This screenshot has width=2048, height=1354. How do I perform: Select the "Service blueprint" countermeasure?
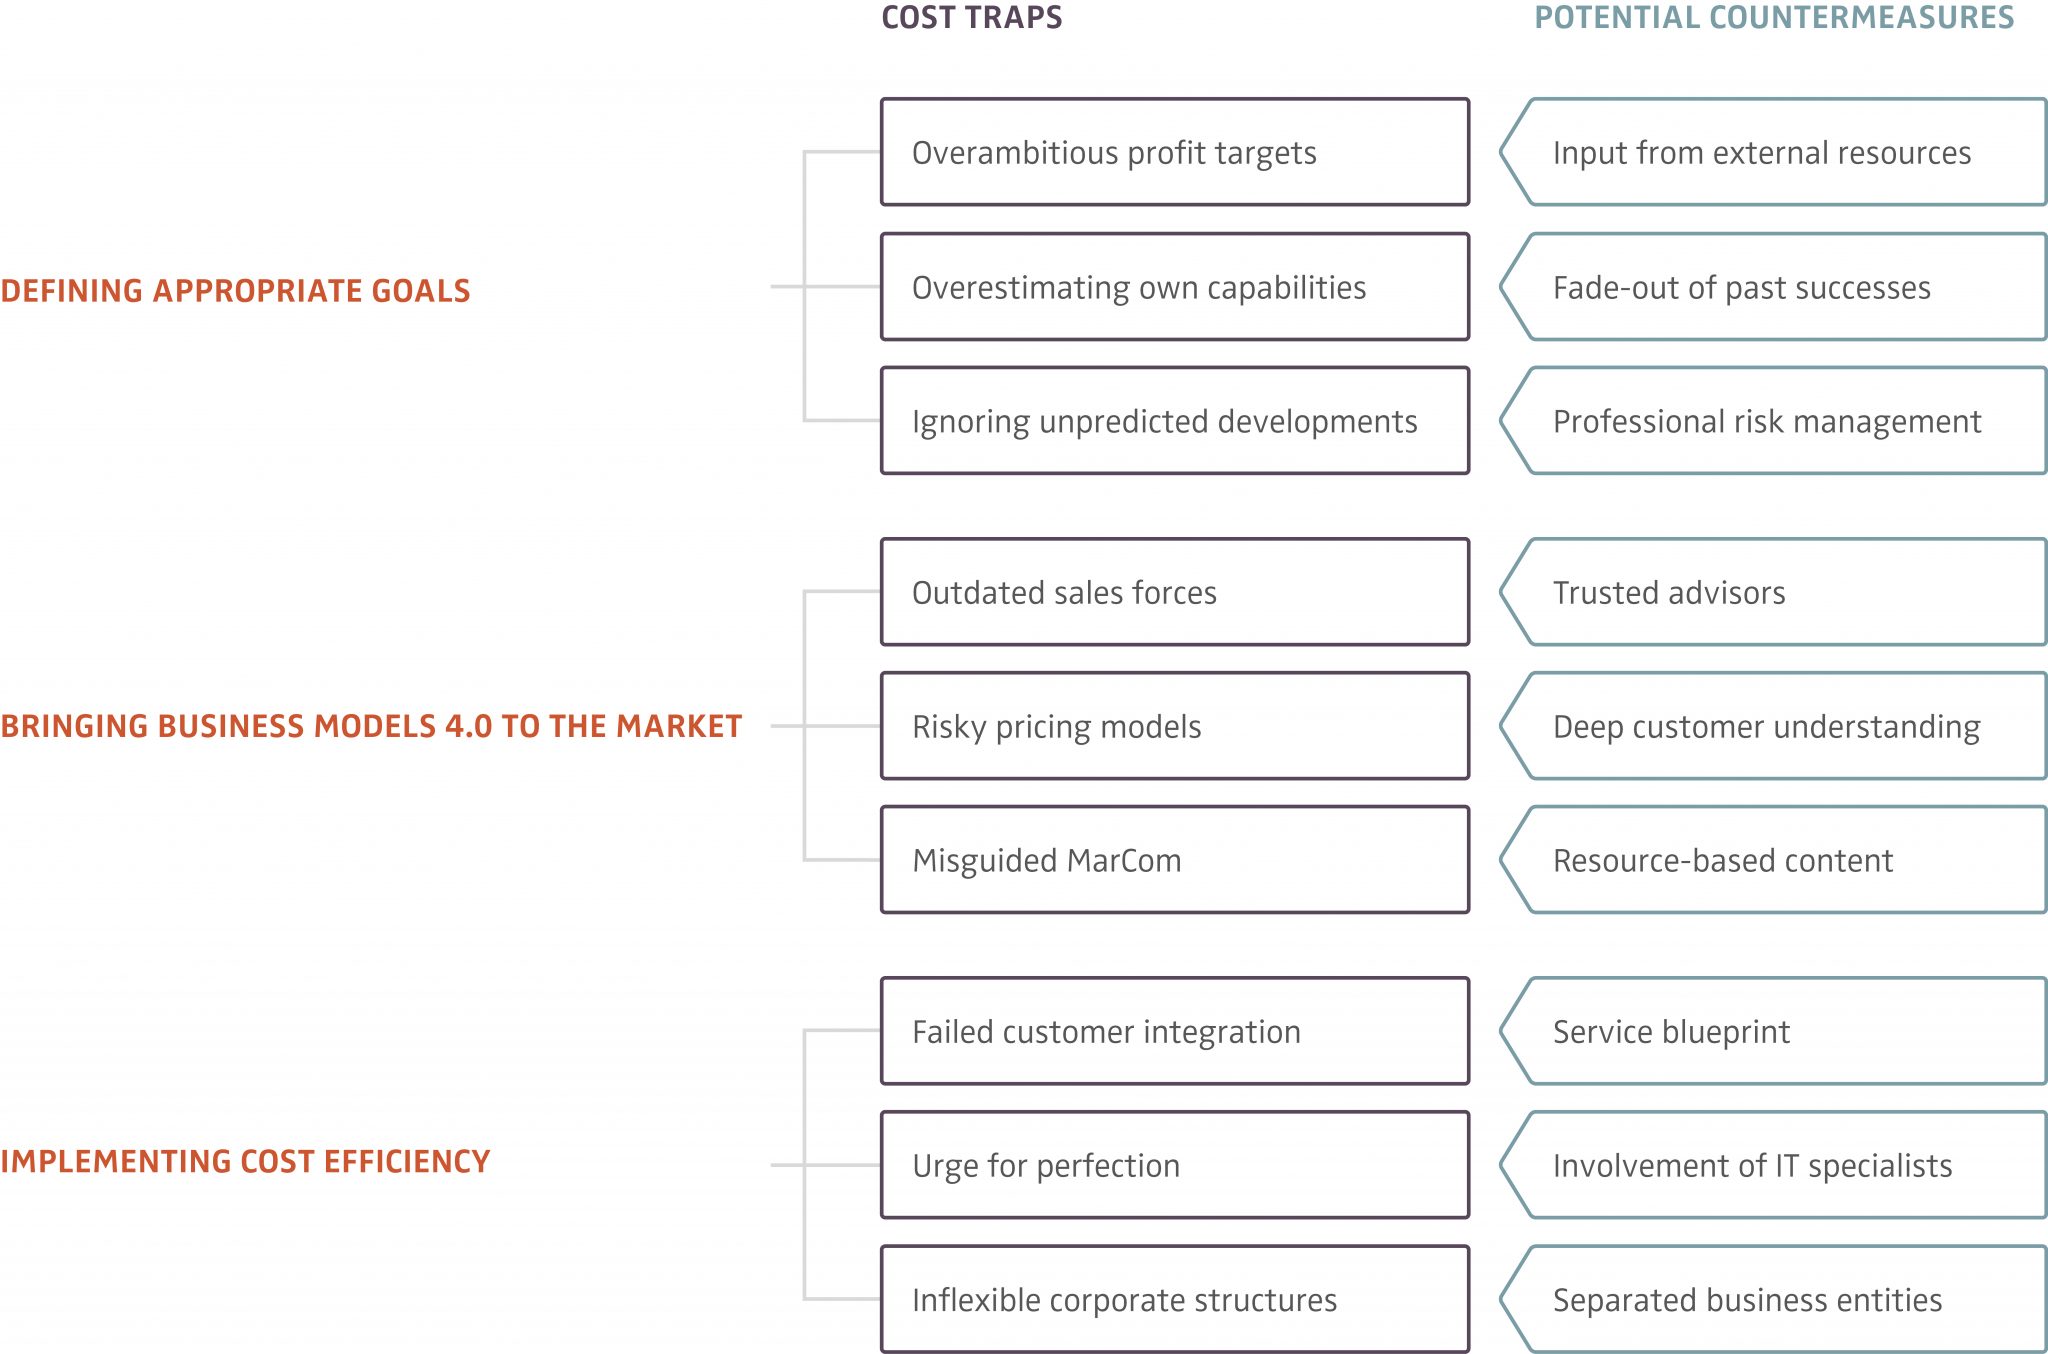(x=1774, y=1031)
